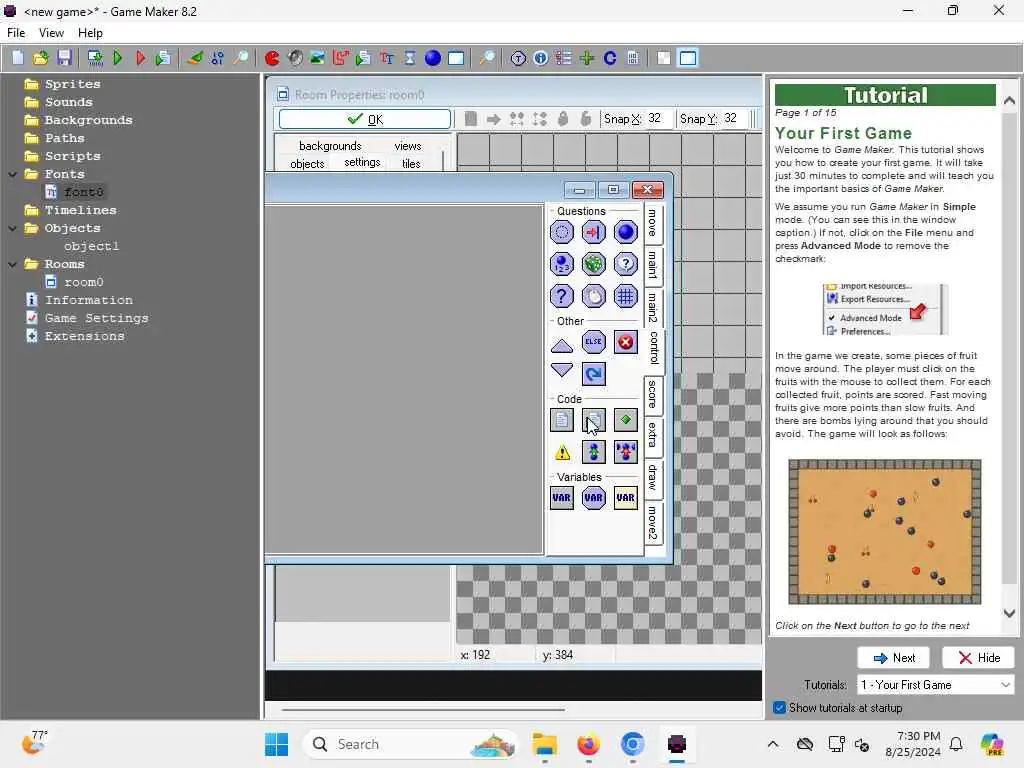This screenshot has height=768, width=1024.
Task: Select the Draw Variable yellow VAR action
Action: click(626, 498)
